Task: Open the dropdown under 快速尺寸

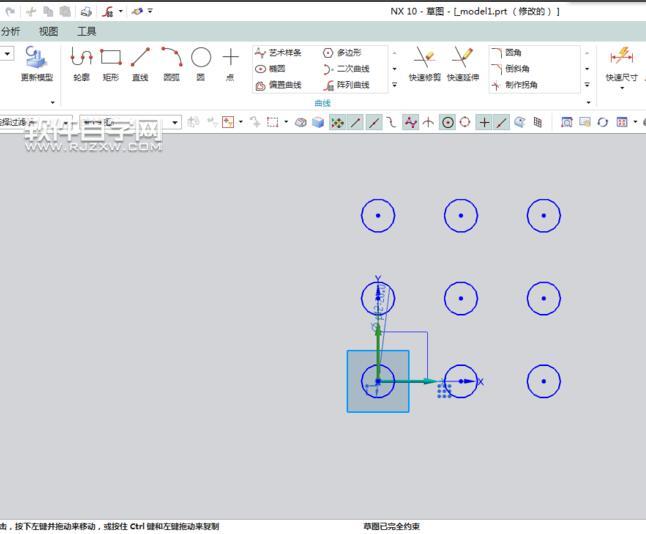Action: tap(622, 88)
